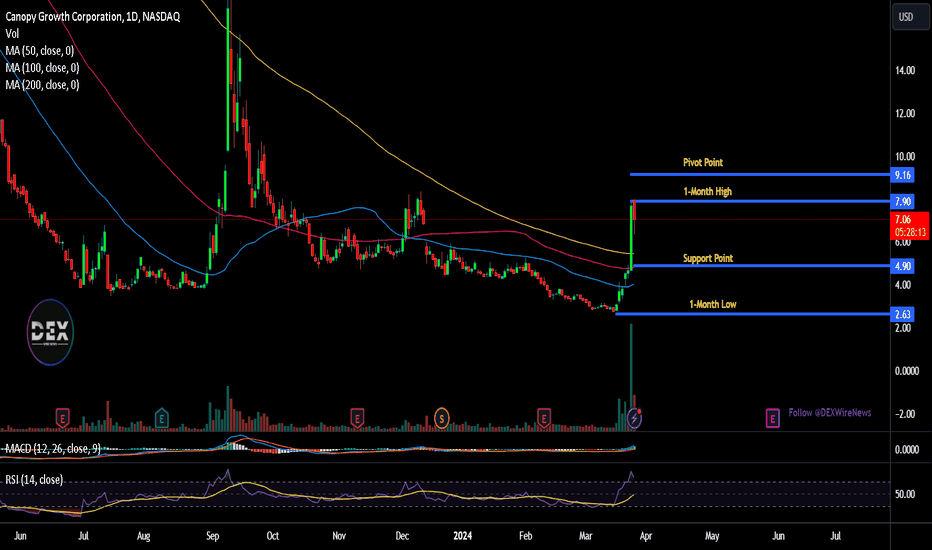Click the Dec label on time axis
Viewport: 932px width, 550px height.
click(402, 536)
